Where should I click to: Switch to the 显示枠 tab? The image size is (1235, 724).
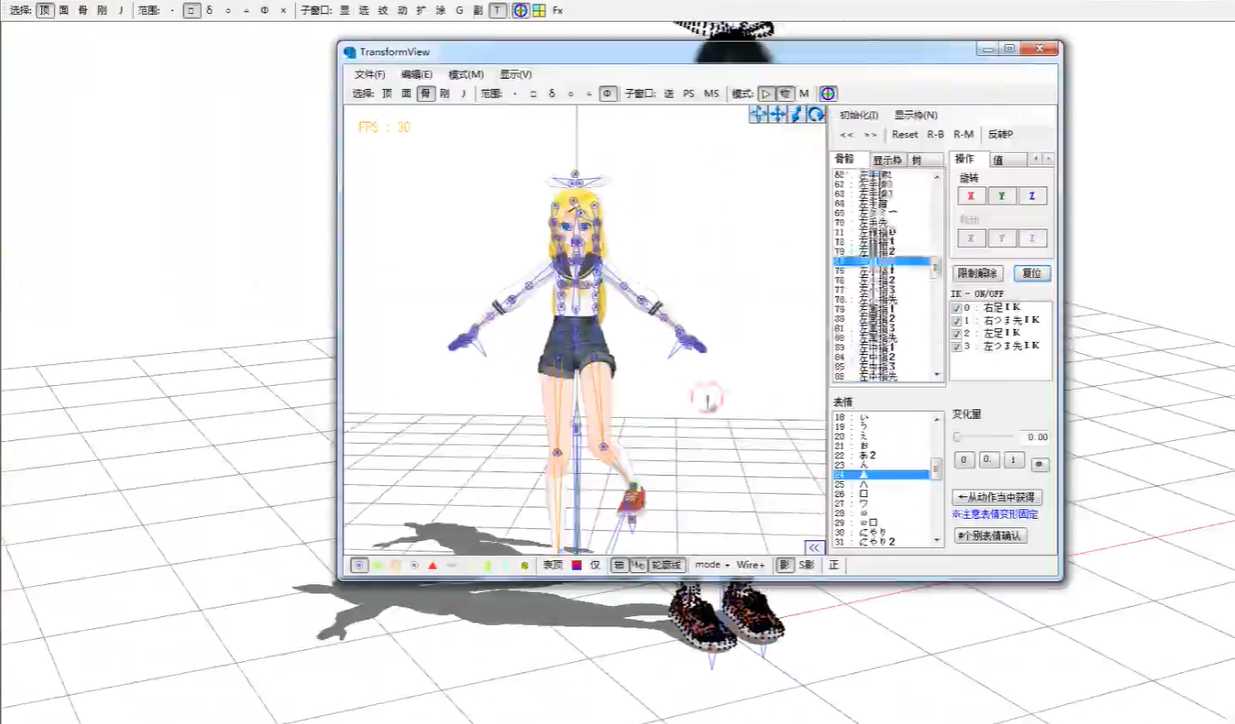tap(888, 160)
